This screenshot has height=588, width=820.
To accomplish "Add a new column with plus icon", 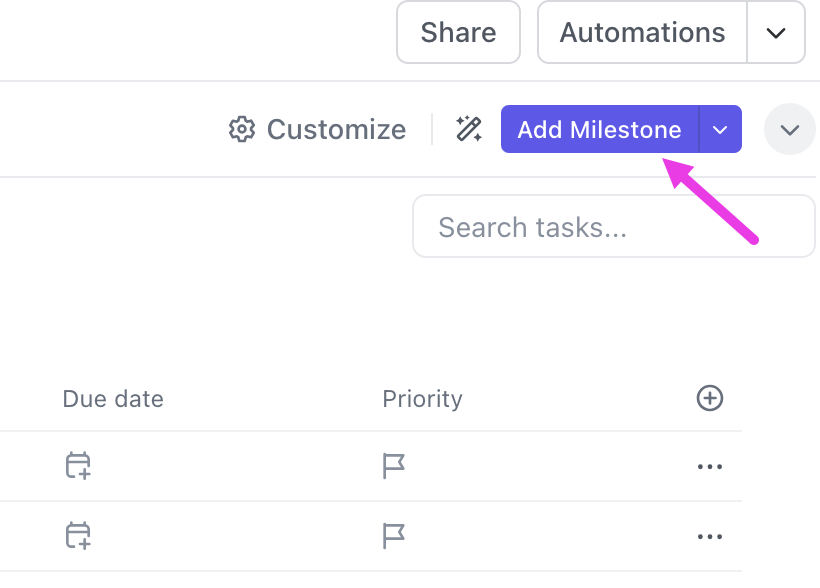I will pos(709,399).
